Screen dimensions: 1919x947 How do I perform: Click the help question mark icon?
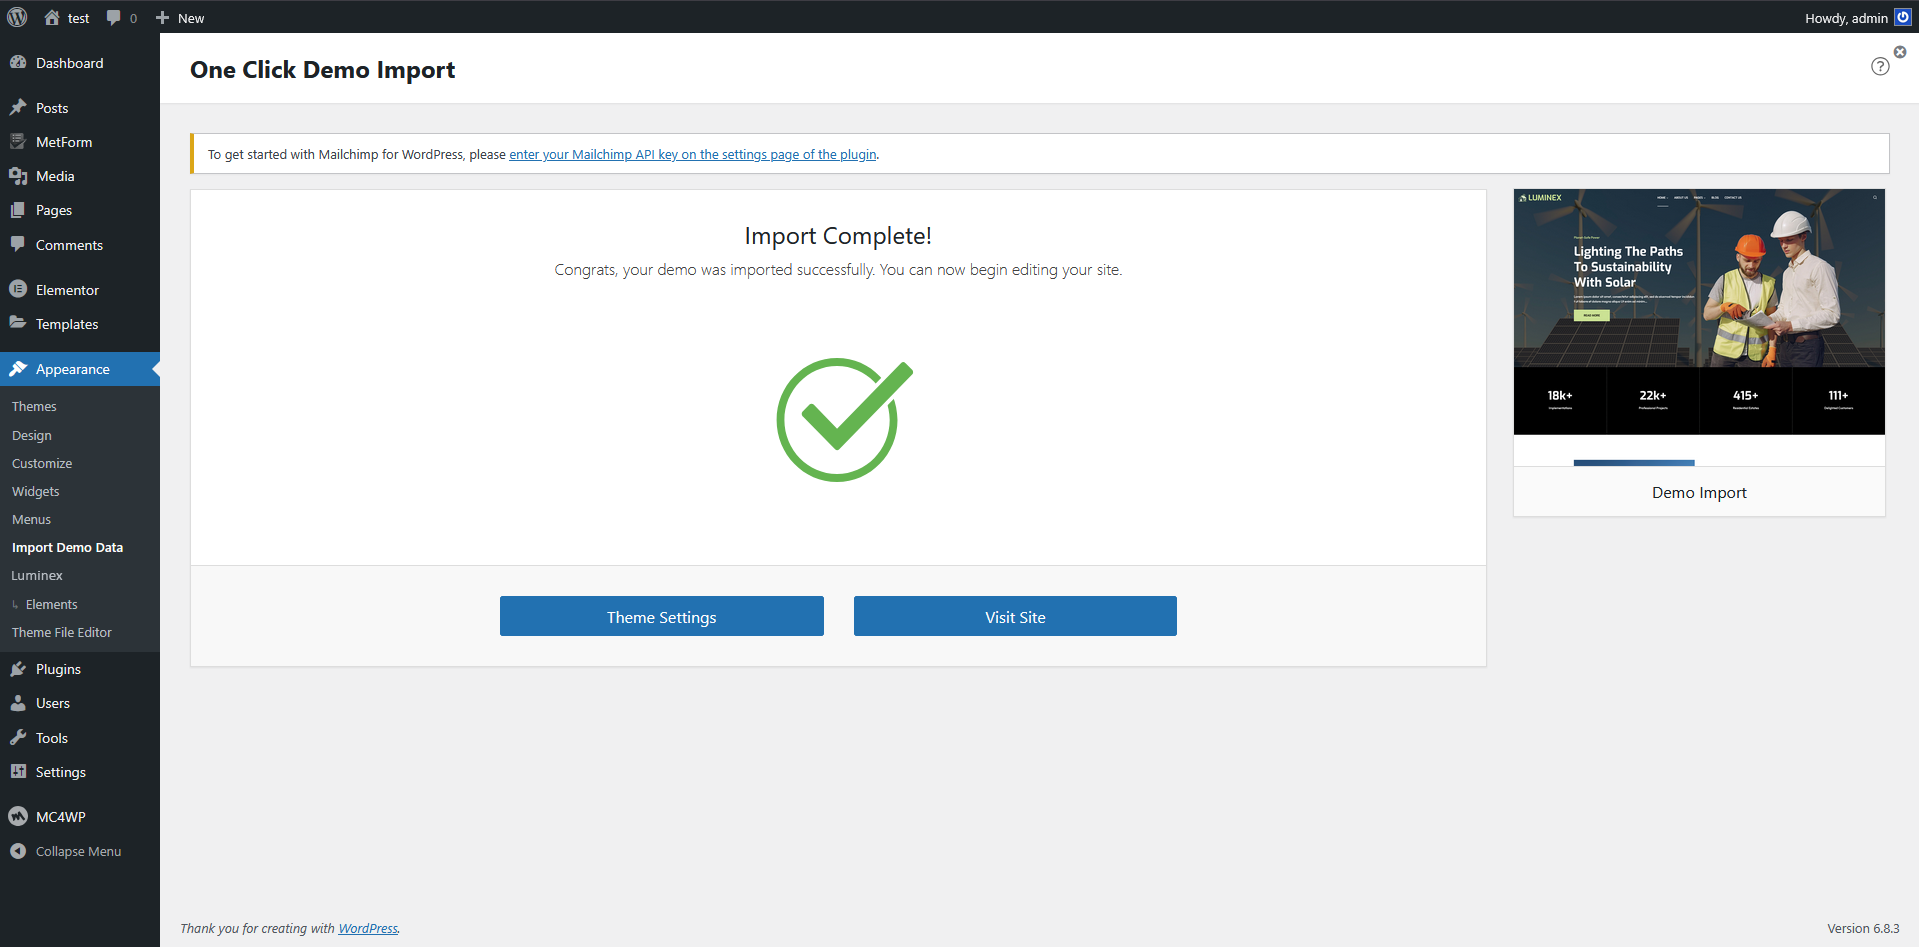click(1880, 66)
